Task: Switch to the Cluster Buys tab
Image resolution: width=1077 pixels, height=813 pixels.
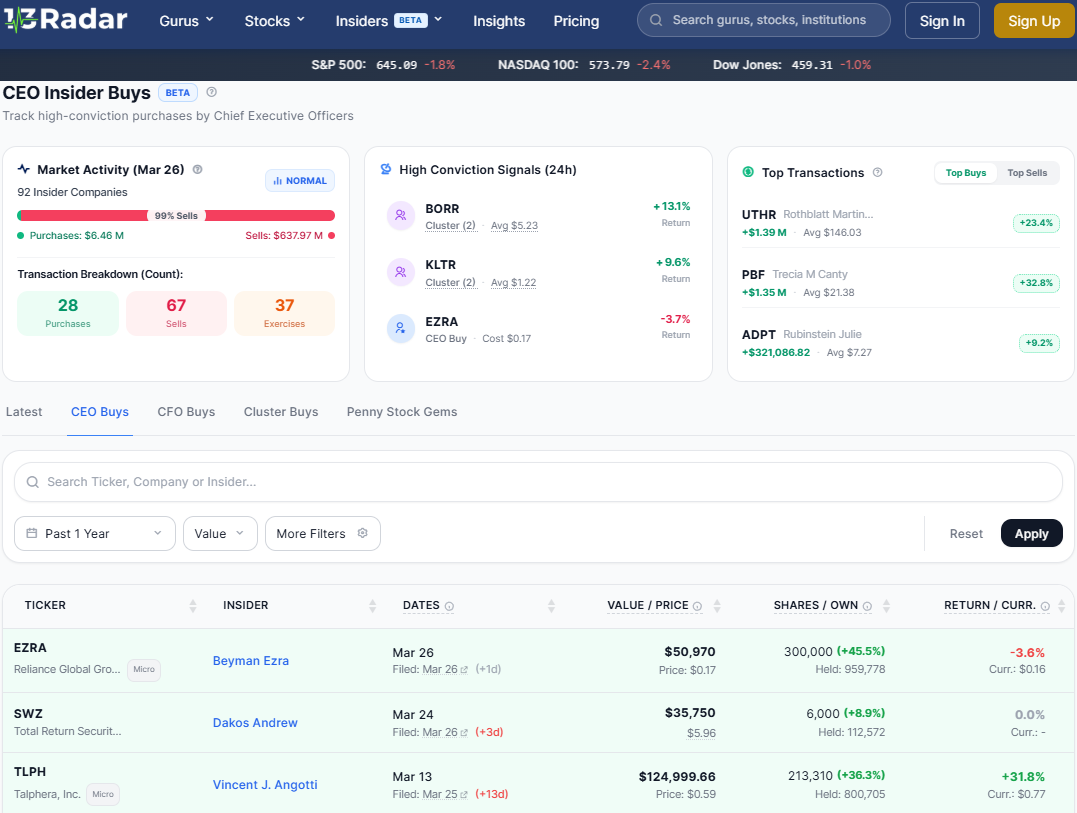Action: click(281, 412)
